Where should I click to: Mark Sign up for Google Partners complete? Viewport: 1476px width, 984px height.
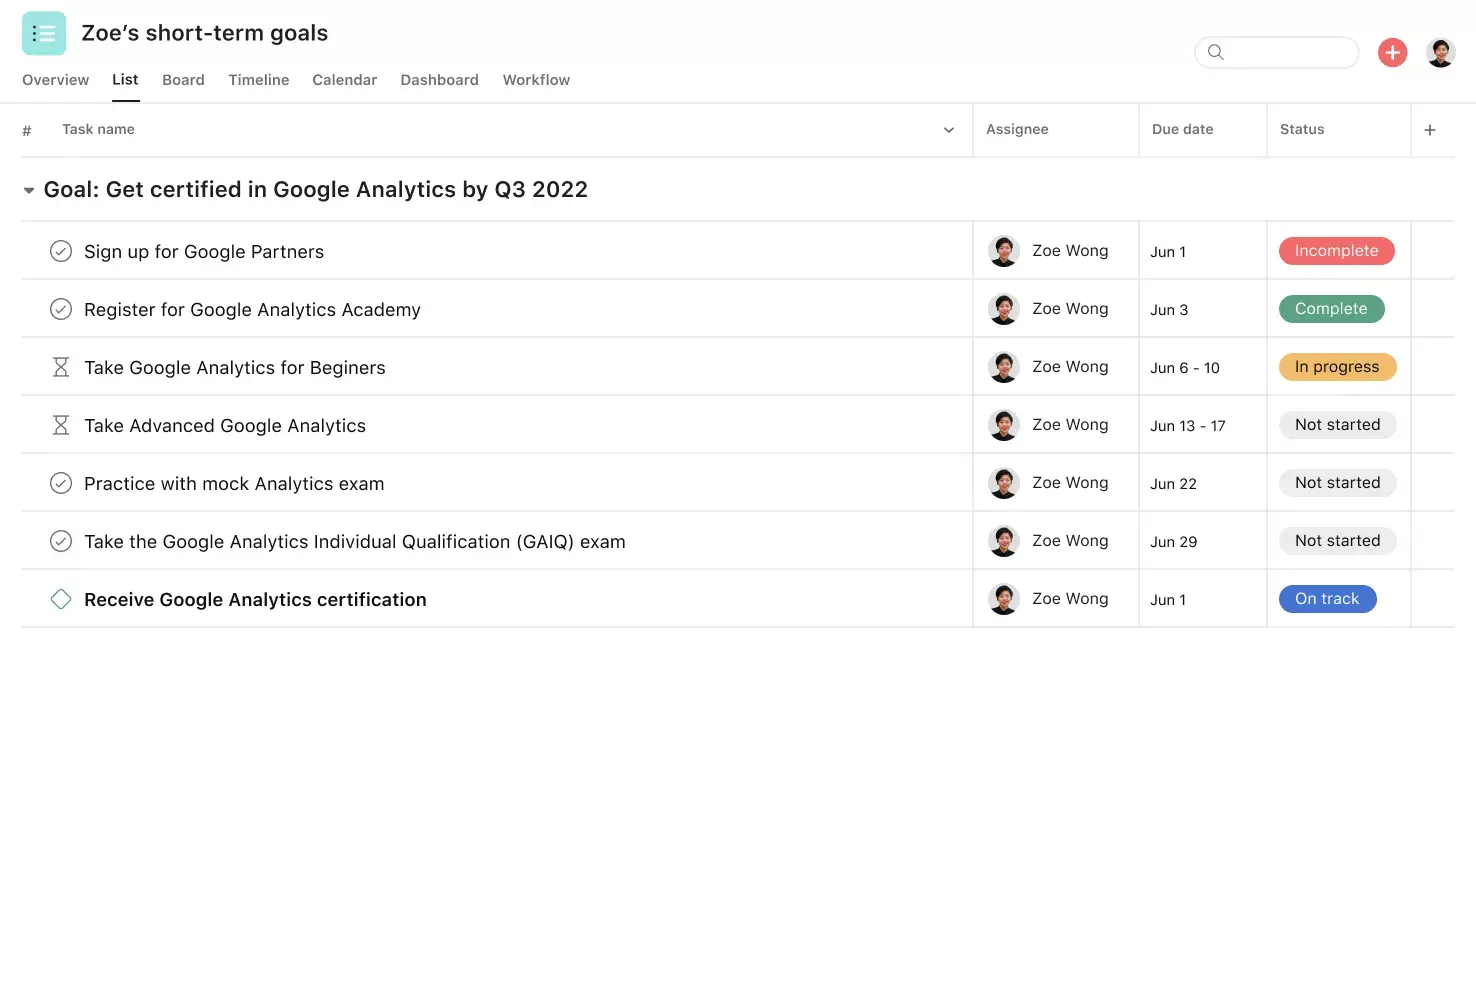click(x=61, y=251)
